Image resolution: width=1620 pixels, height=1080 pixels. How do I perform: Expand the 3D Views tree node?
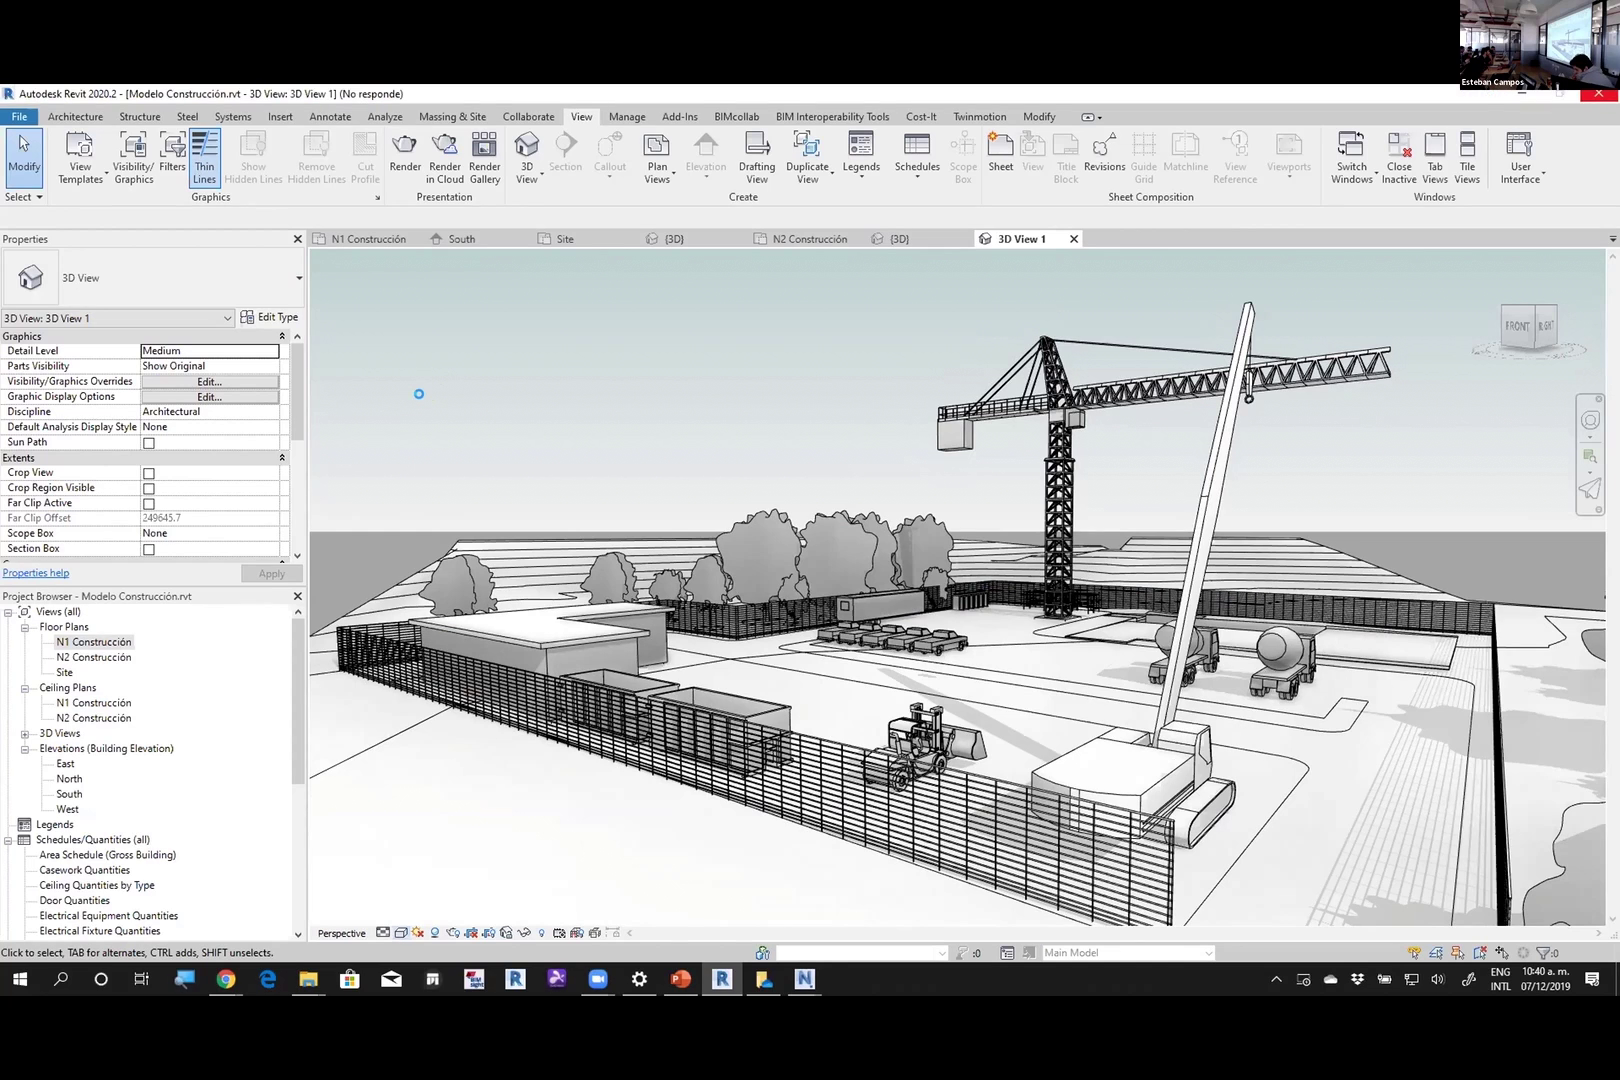click(25, 734)
